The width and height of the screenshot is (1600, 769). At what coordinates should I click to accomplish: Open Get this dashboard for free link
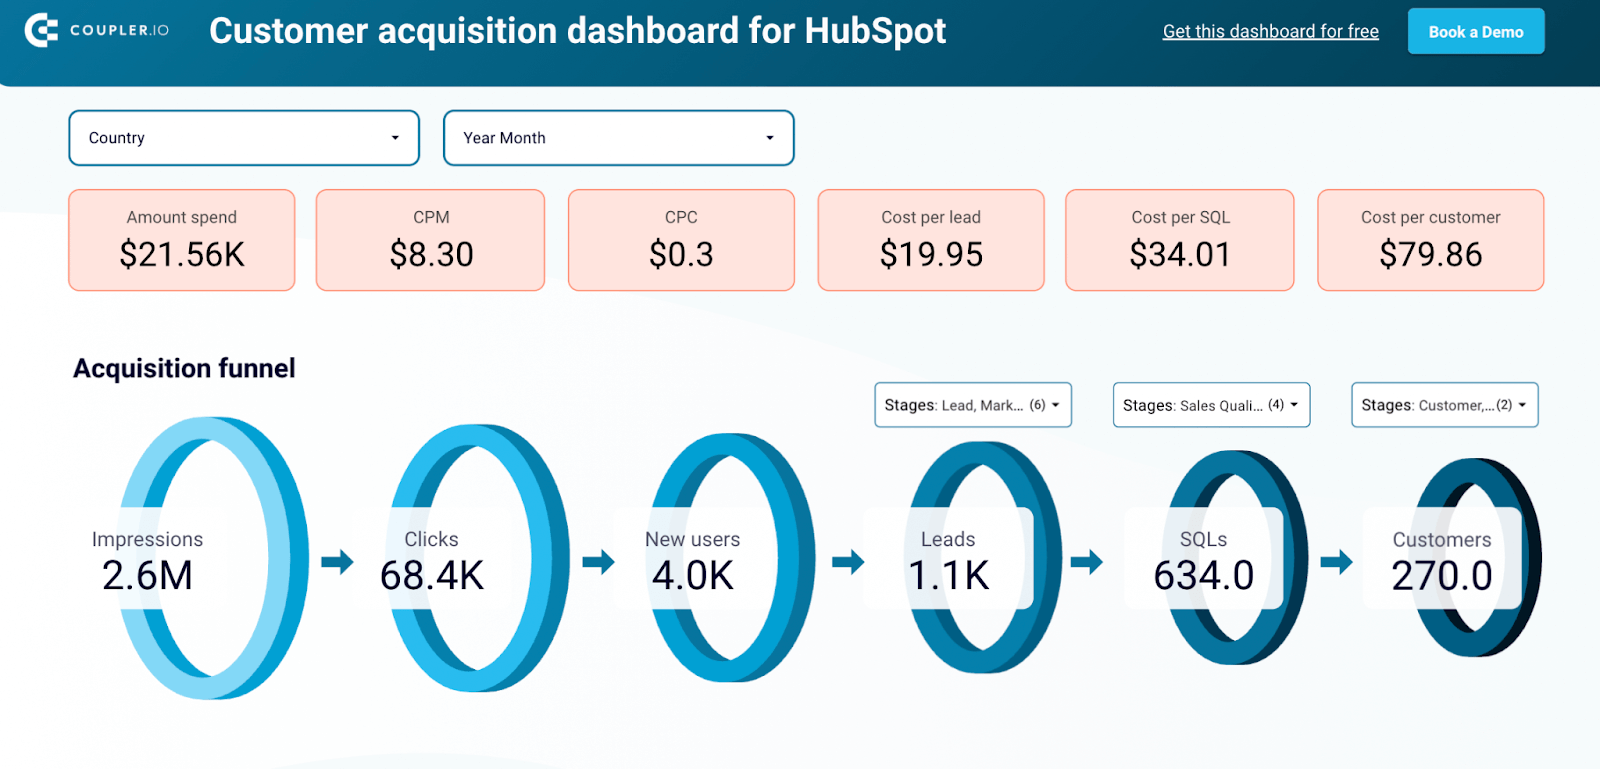(1270, 31)
